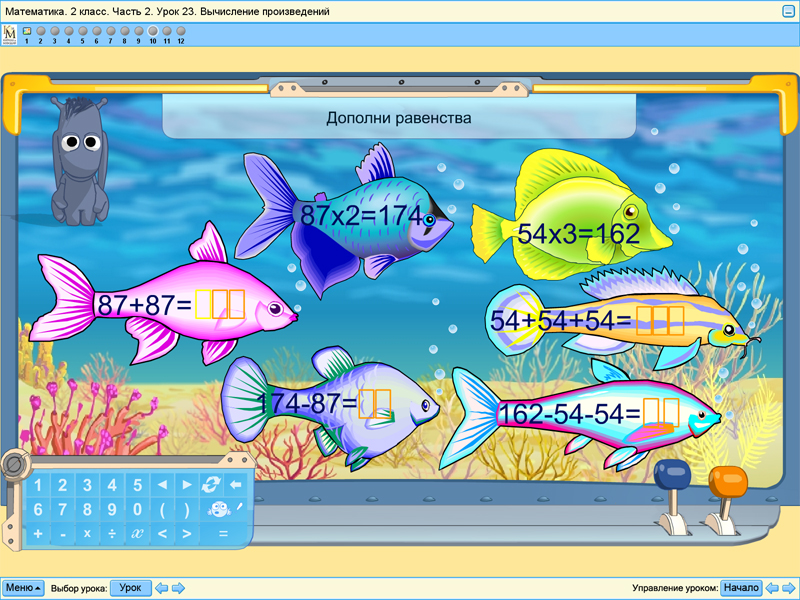
Task: Click the Начало button
Action: (x=741, y=588)
